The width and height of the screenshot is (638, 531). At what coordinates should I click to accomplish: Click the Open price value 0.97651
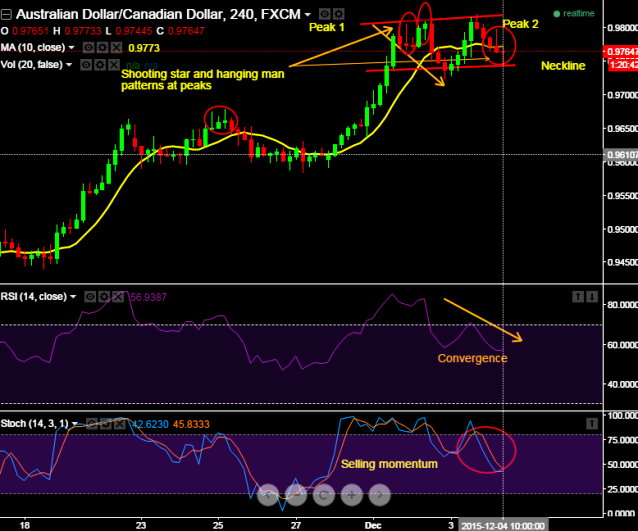click(30, 31)
